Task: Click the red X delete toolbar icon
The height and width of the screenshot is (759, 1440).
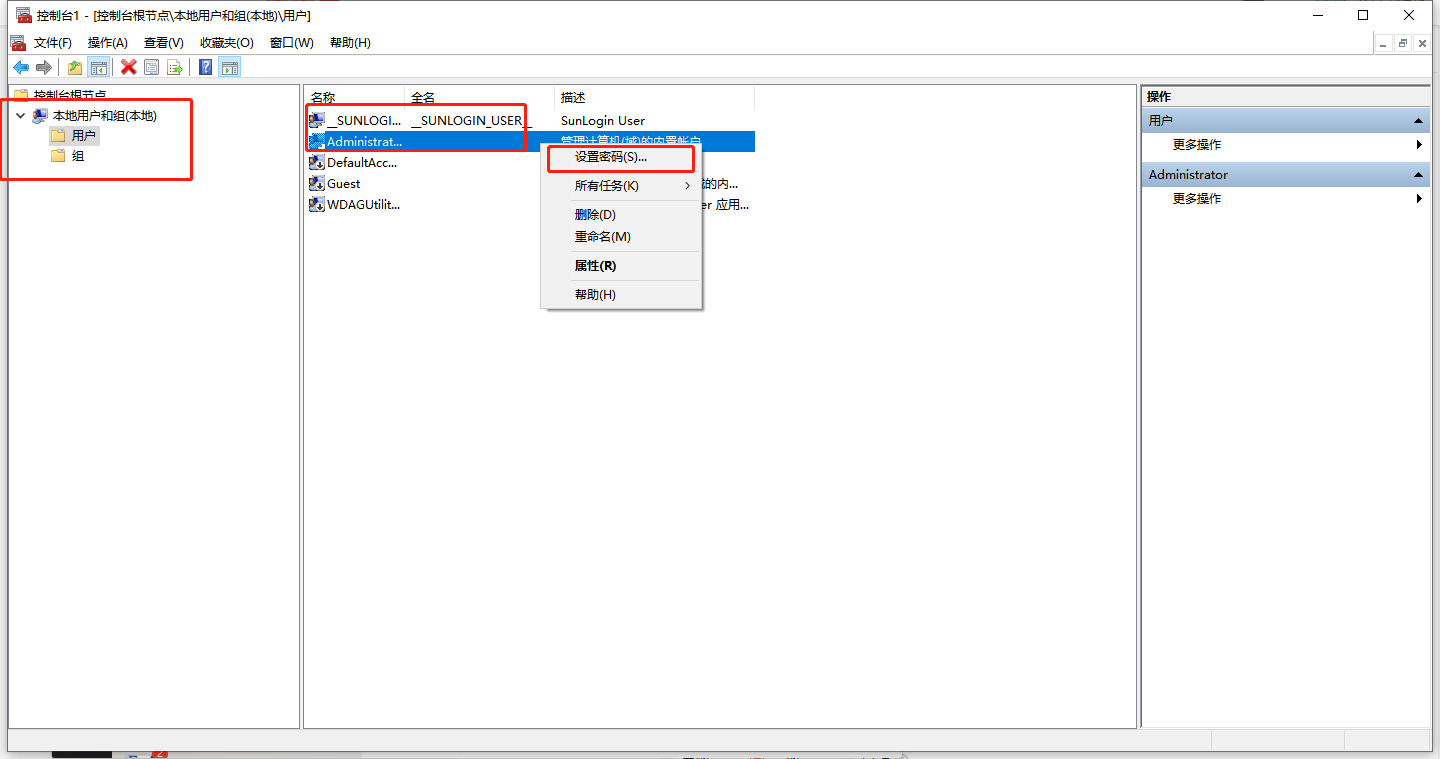Action: pos(128,67)
